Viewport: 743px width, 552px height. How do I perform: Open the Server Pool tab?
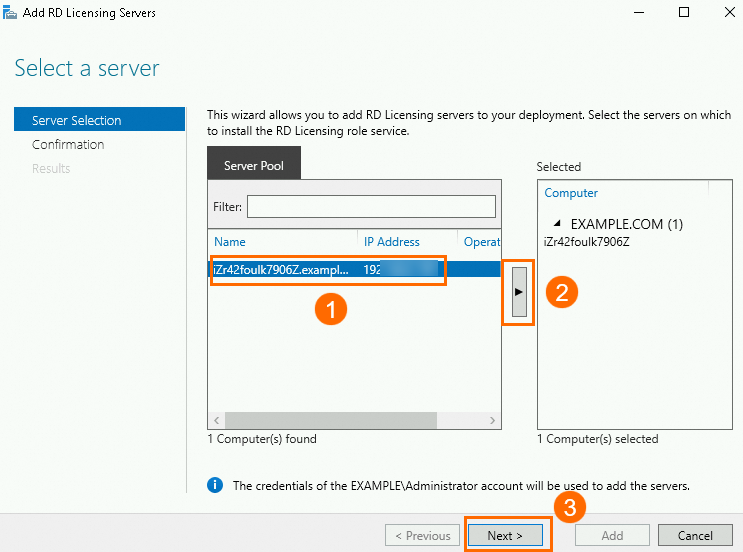click(x=254, y=165)
